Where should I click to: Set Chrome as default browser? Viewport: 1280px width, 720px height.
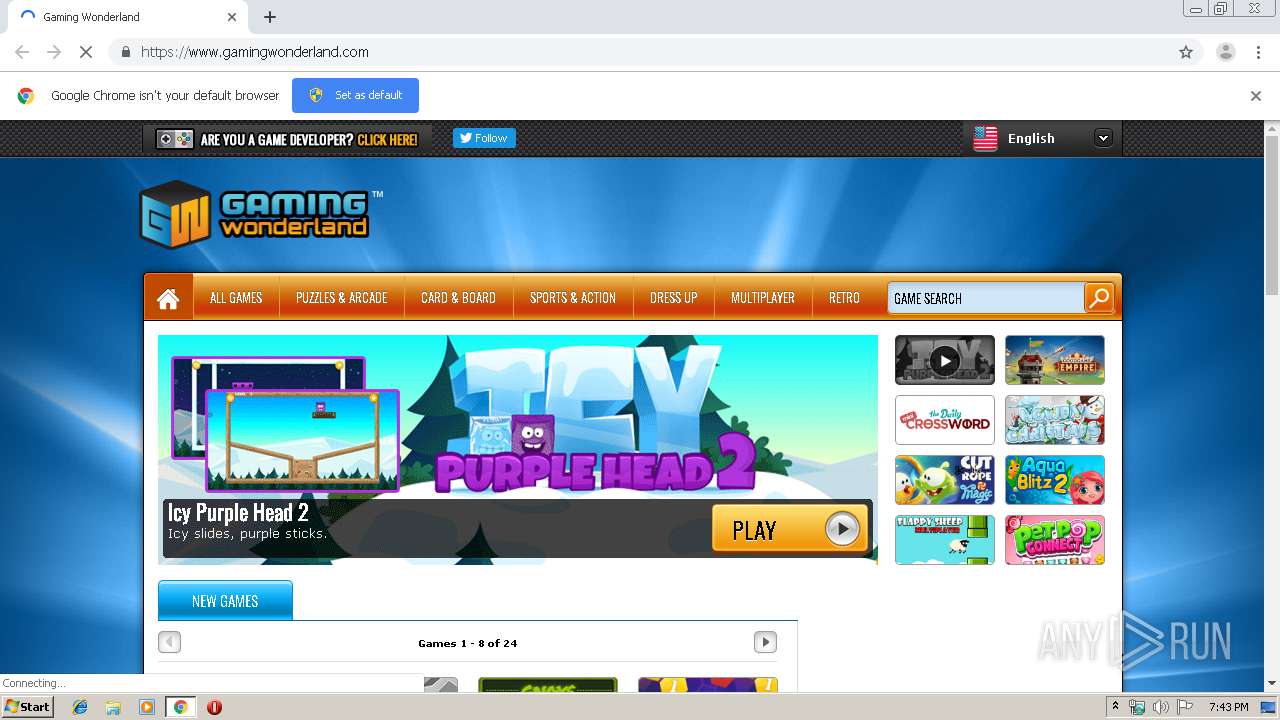pos(355,95)
